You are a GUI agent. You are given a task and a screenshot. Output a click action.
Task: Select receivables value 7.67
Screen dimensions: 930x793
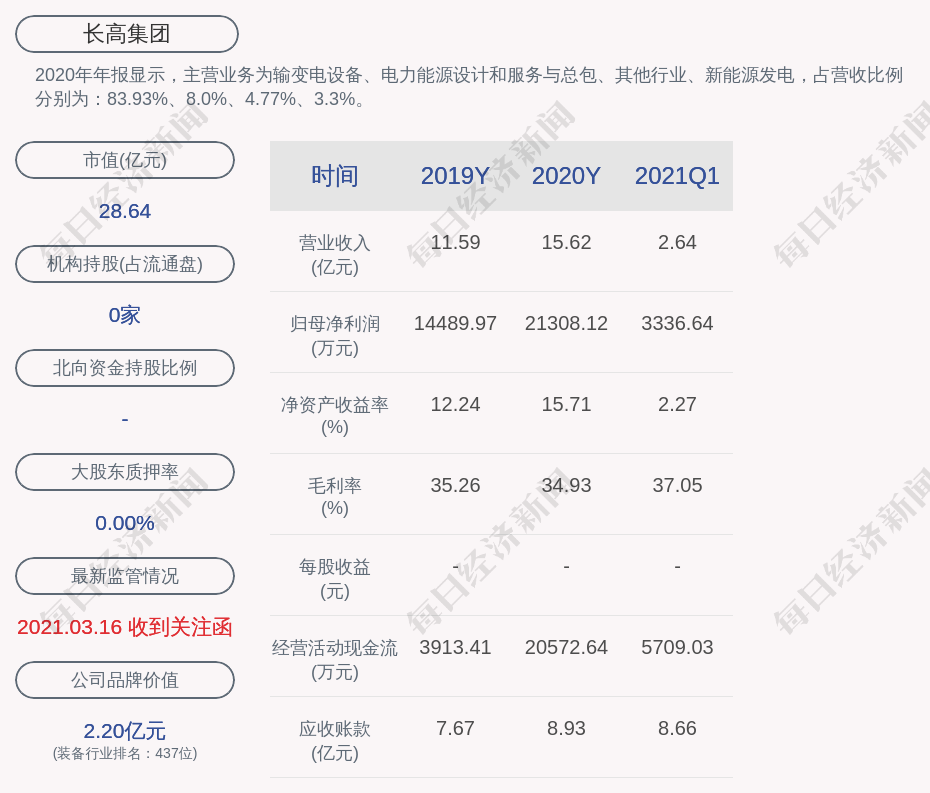455,728
